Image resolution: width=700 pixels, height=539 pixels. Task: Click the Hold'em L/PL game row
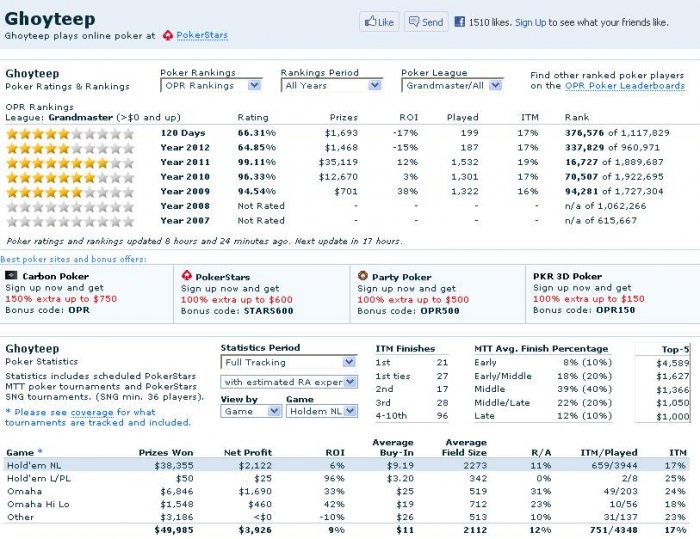(346, 478)
